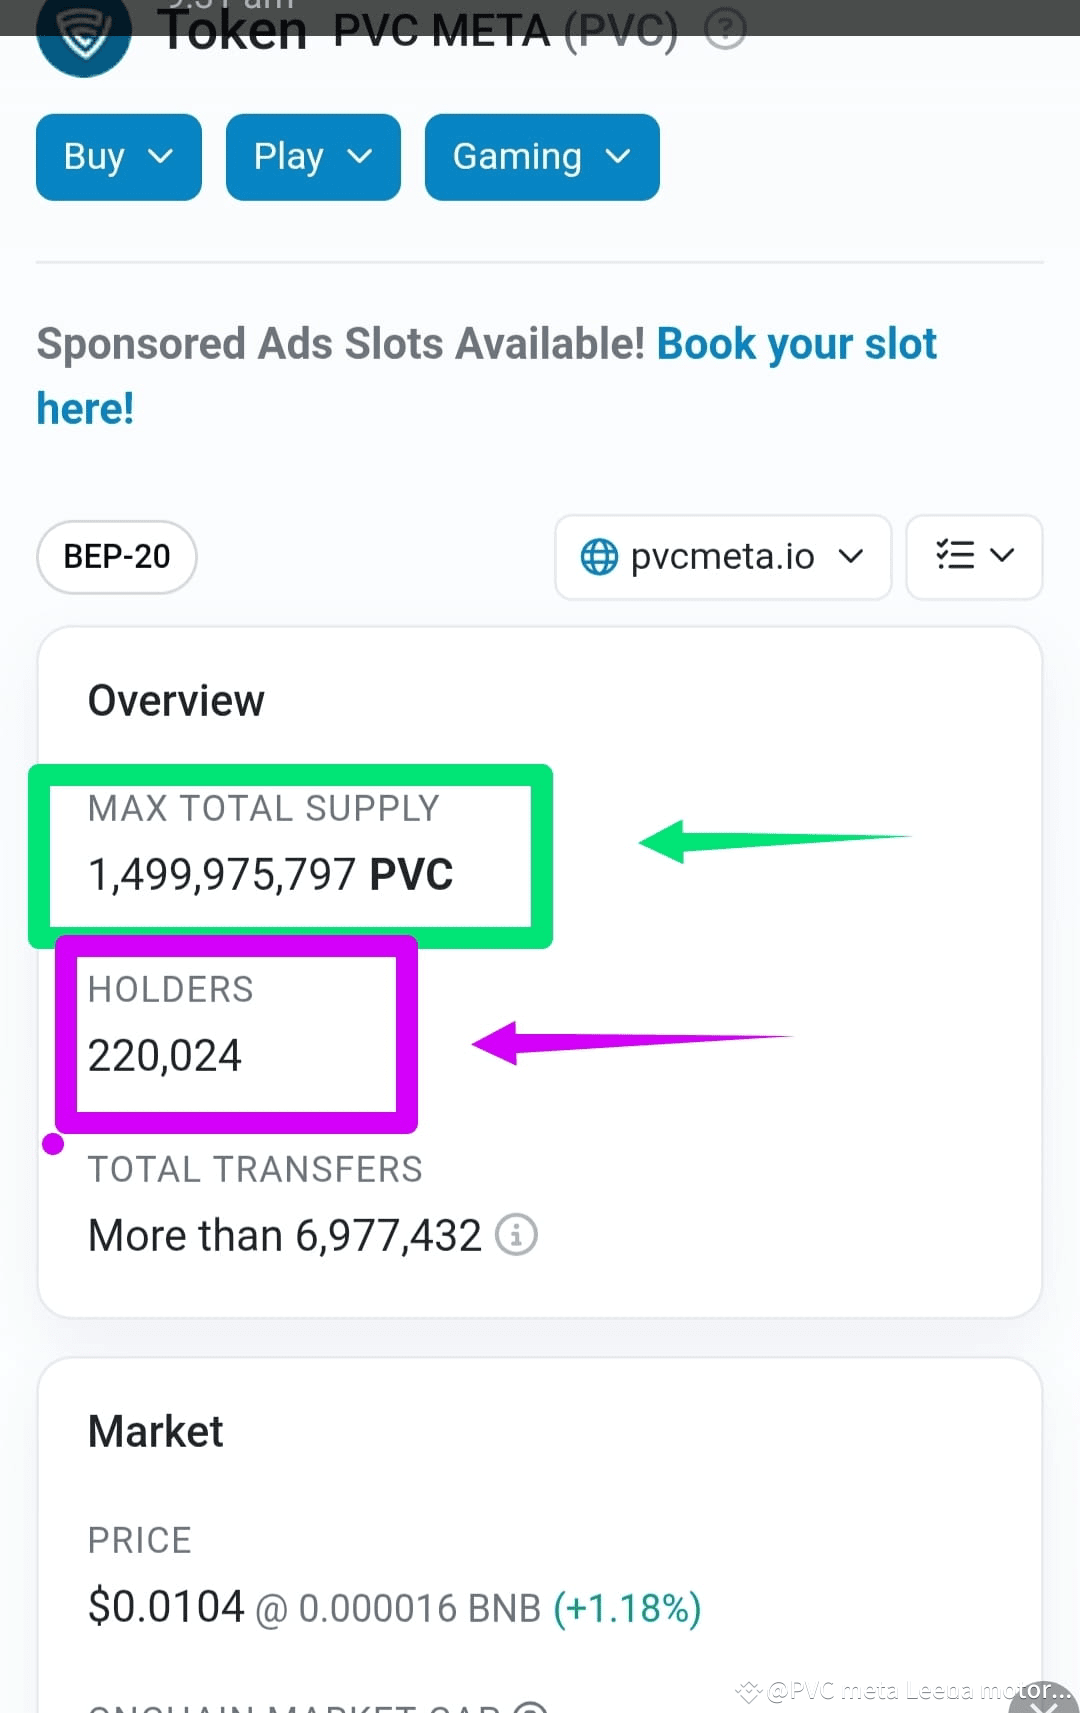Image resolution: width=1080 pixels, height=1713 pixels.
Task: Click the More than 6,977,432 transfers value
Action: 283,1234
